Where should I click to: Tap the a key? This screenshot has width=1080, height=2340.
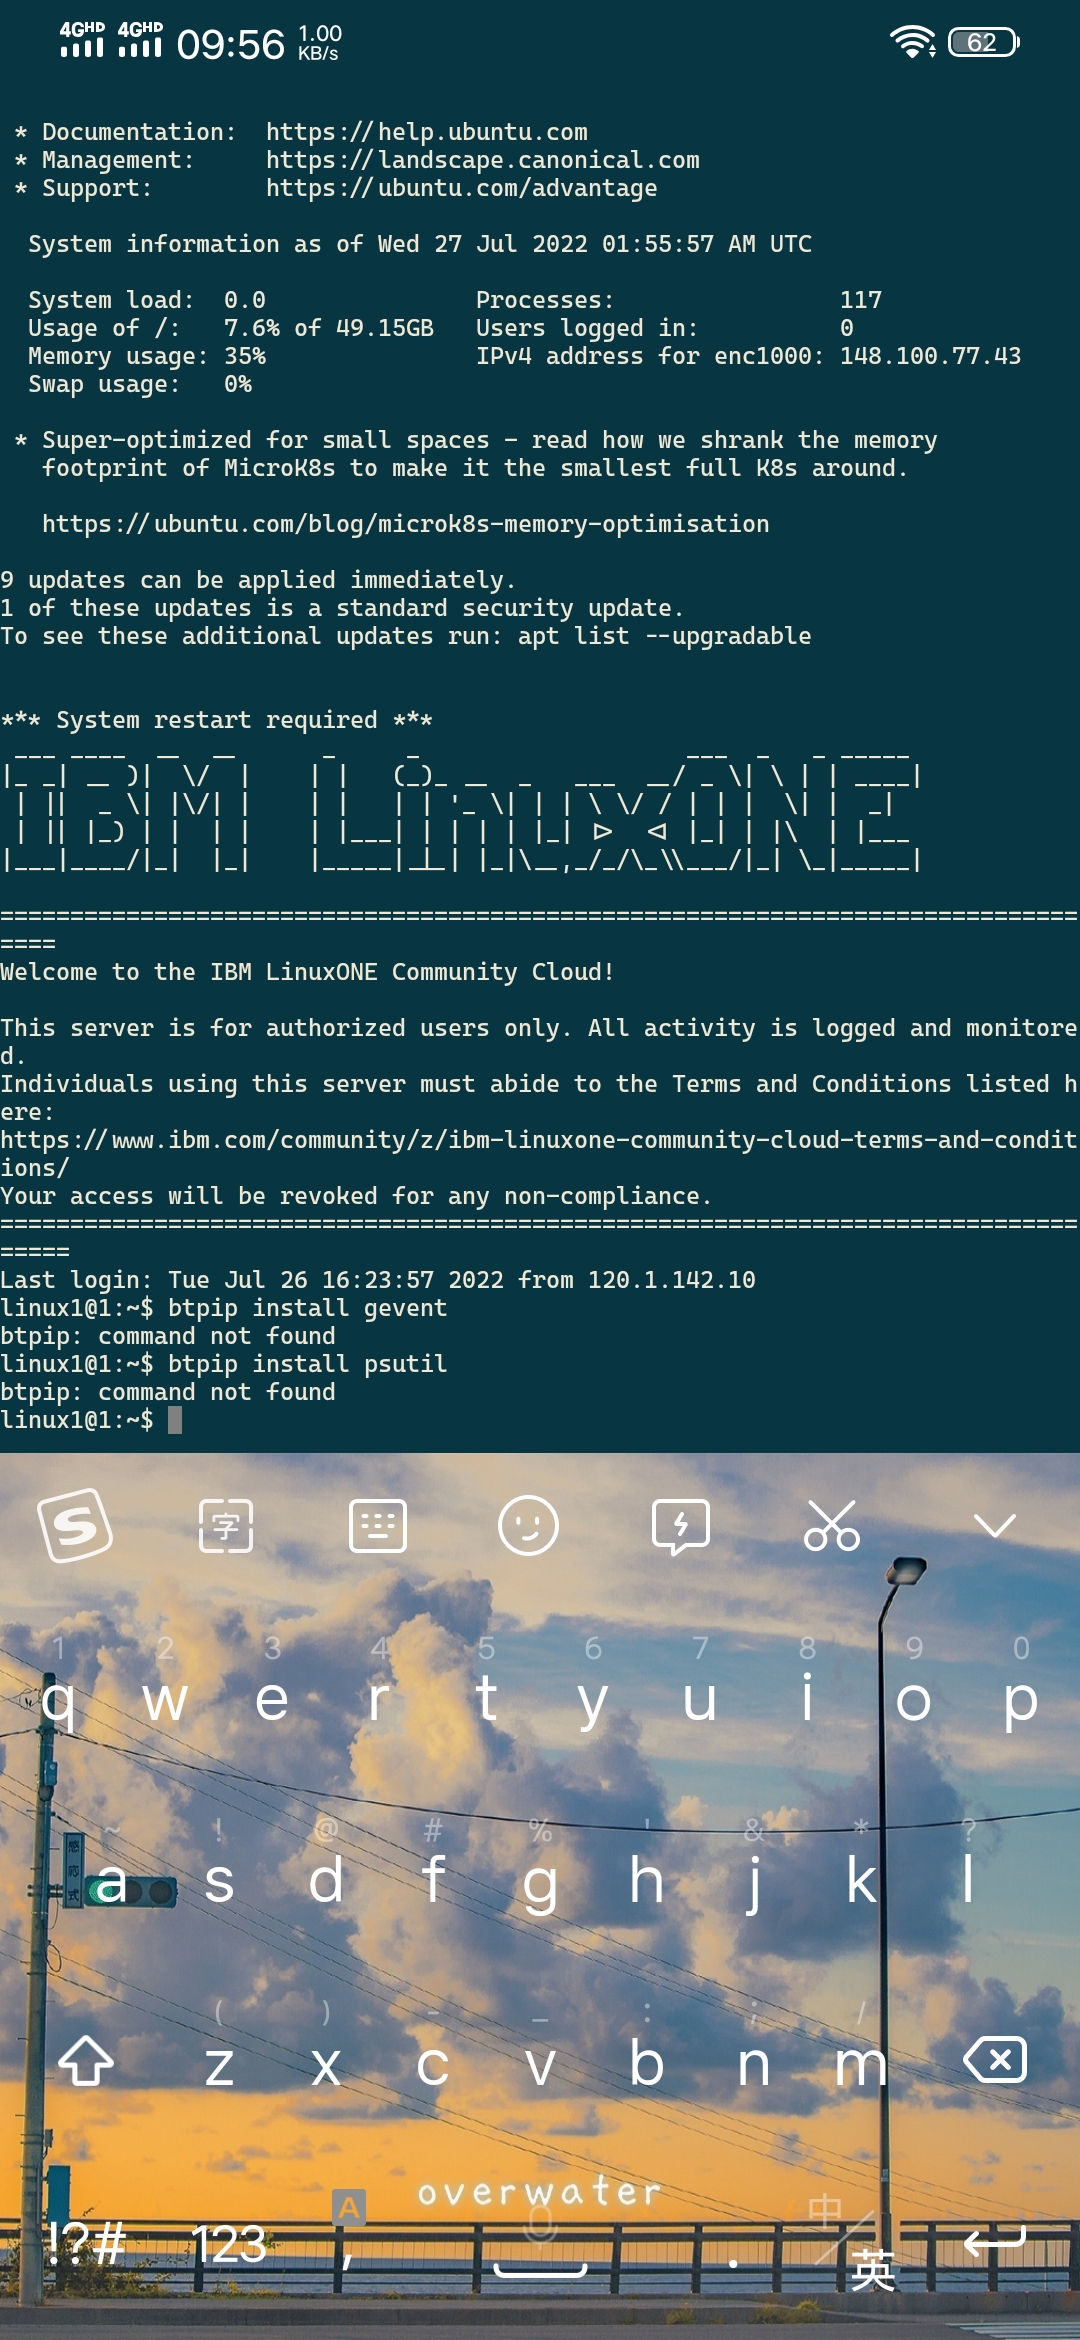coord(112,1882)
